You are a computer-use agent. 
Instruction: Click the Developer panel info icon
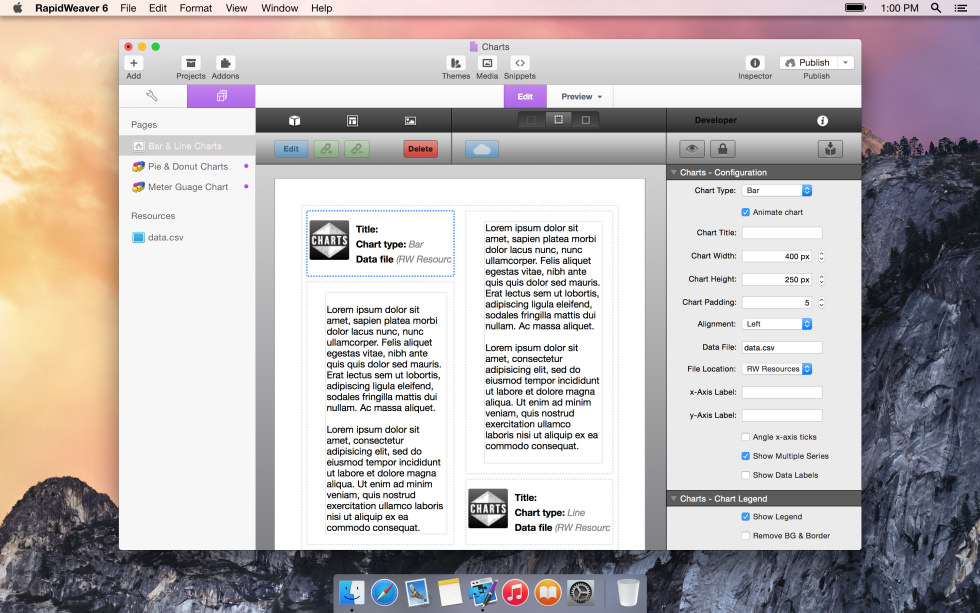[822, 121]
